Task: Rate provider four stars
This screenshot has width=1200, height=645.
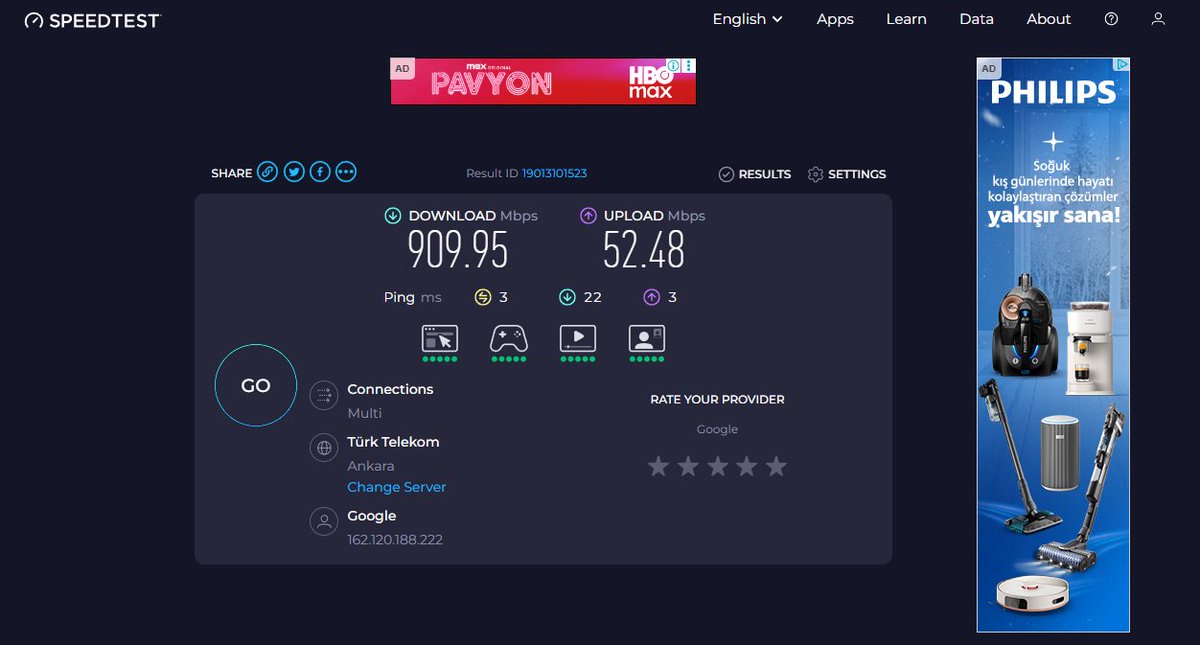Action: [x=747, y=466]
